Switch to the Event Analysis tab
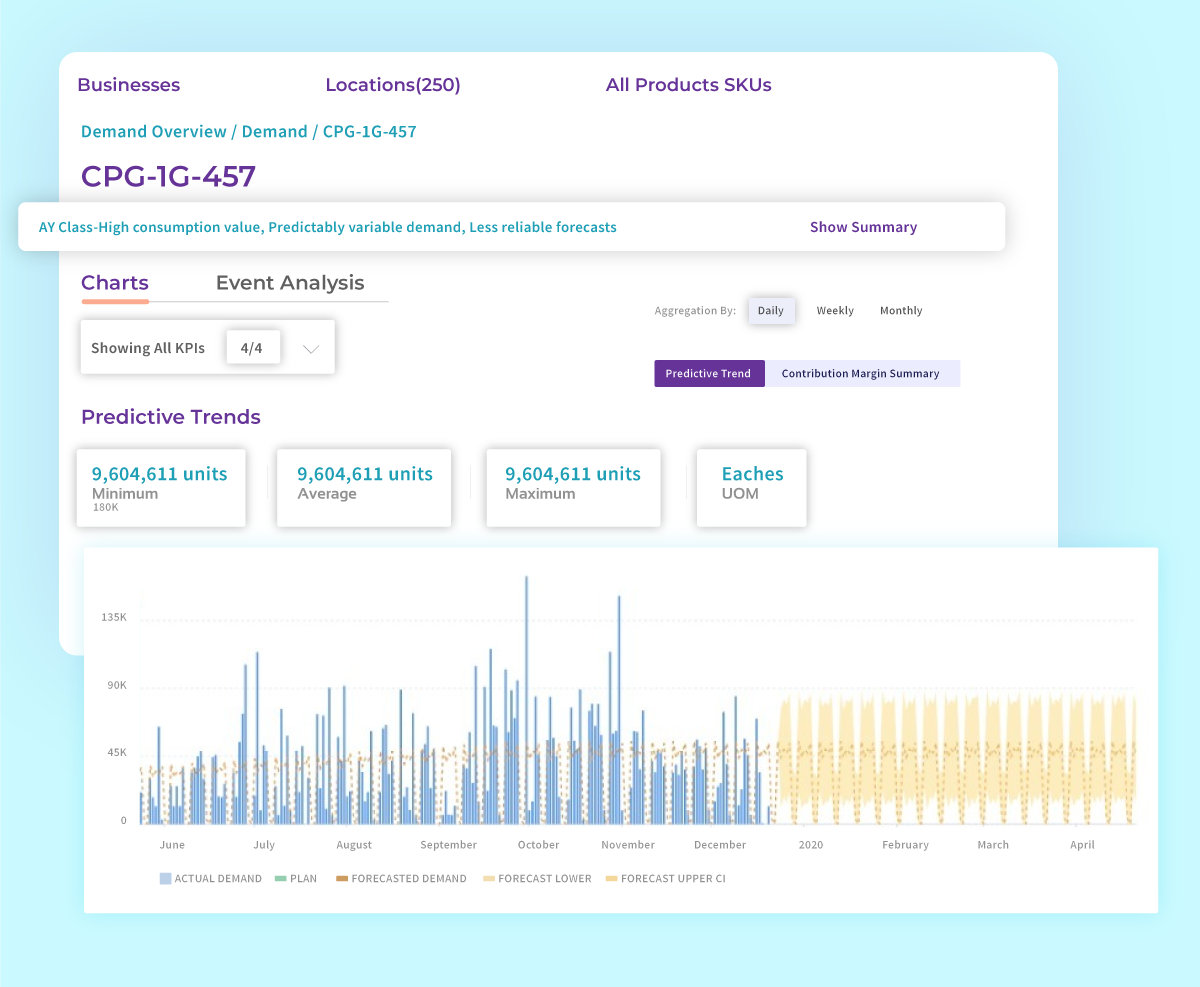The width and height of the screenshot is (1200, 987). [289, 283]
